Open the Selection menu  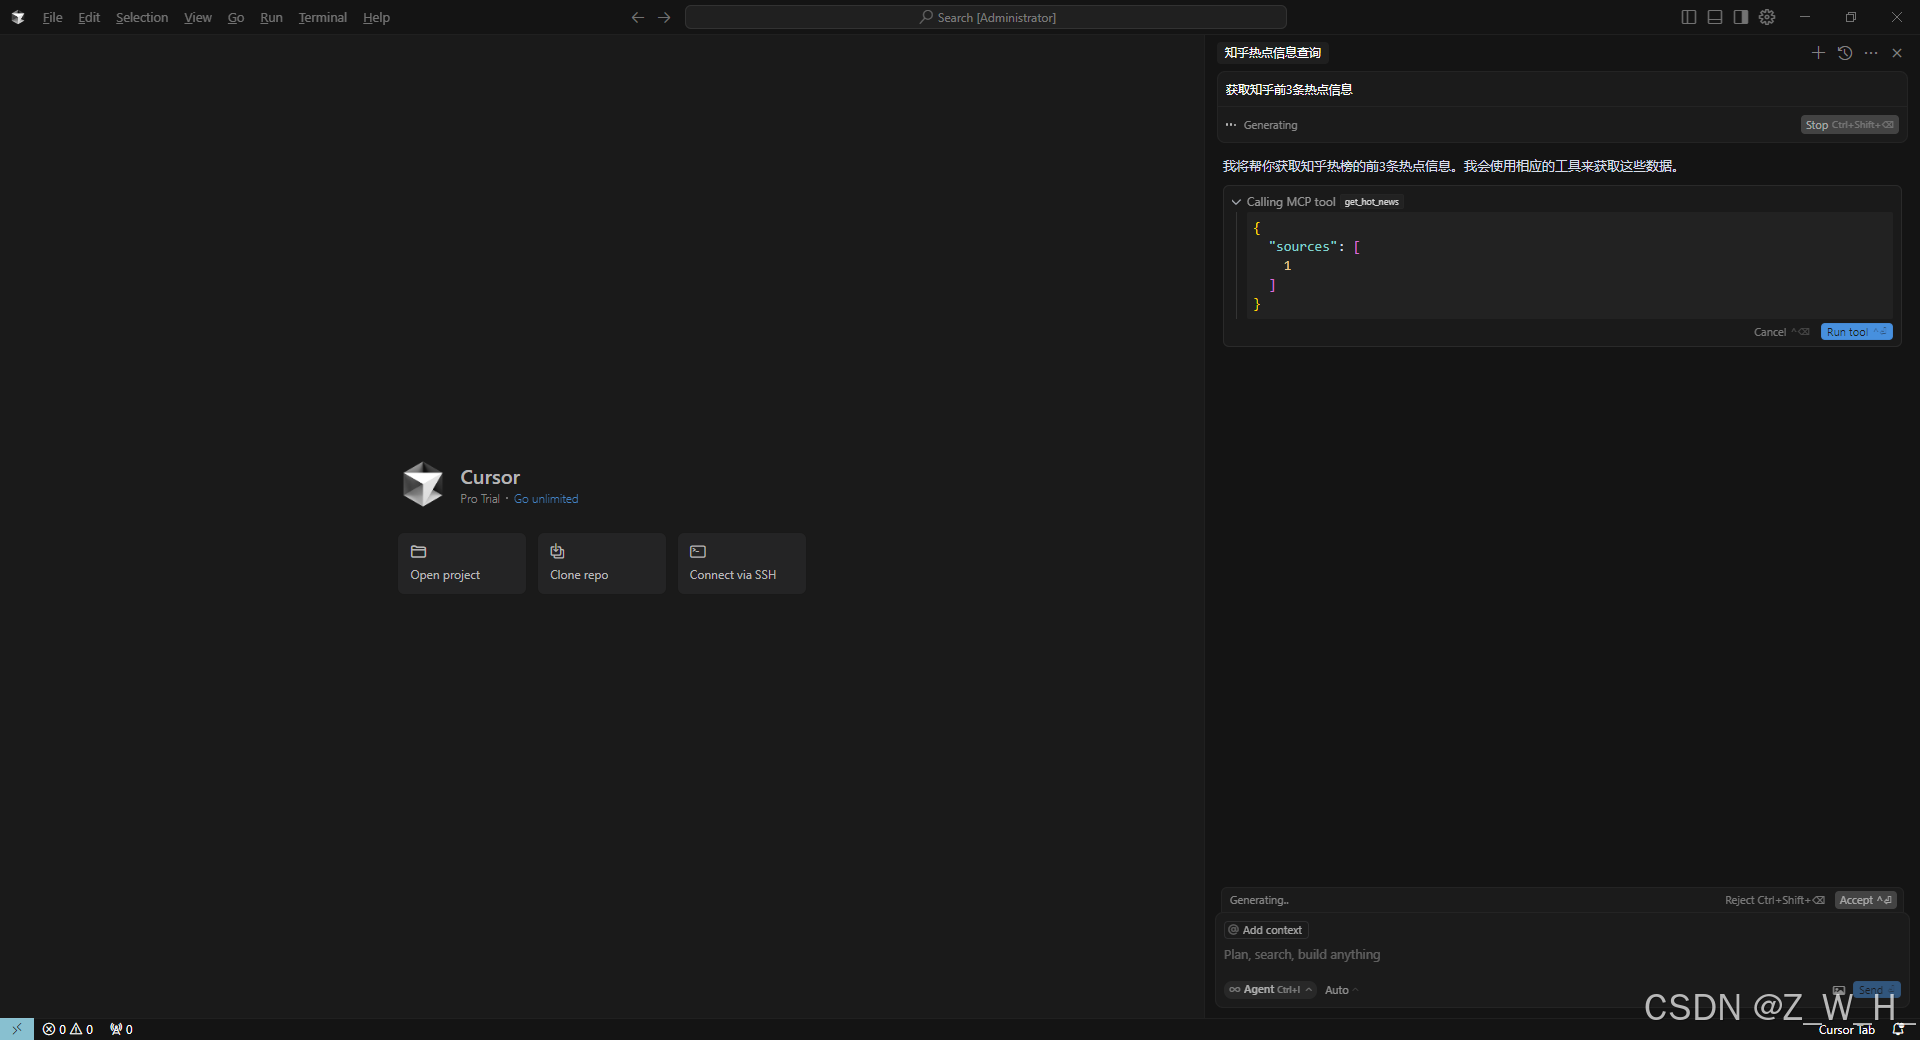click(x=142, y=17)
